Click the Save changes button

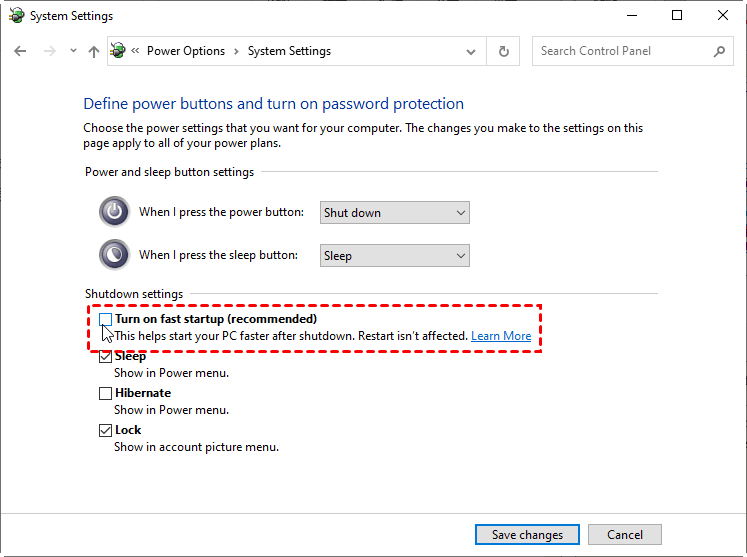tap(527, 535)
